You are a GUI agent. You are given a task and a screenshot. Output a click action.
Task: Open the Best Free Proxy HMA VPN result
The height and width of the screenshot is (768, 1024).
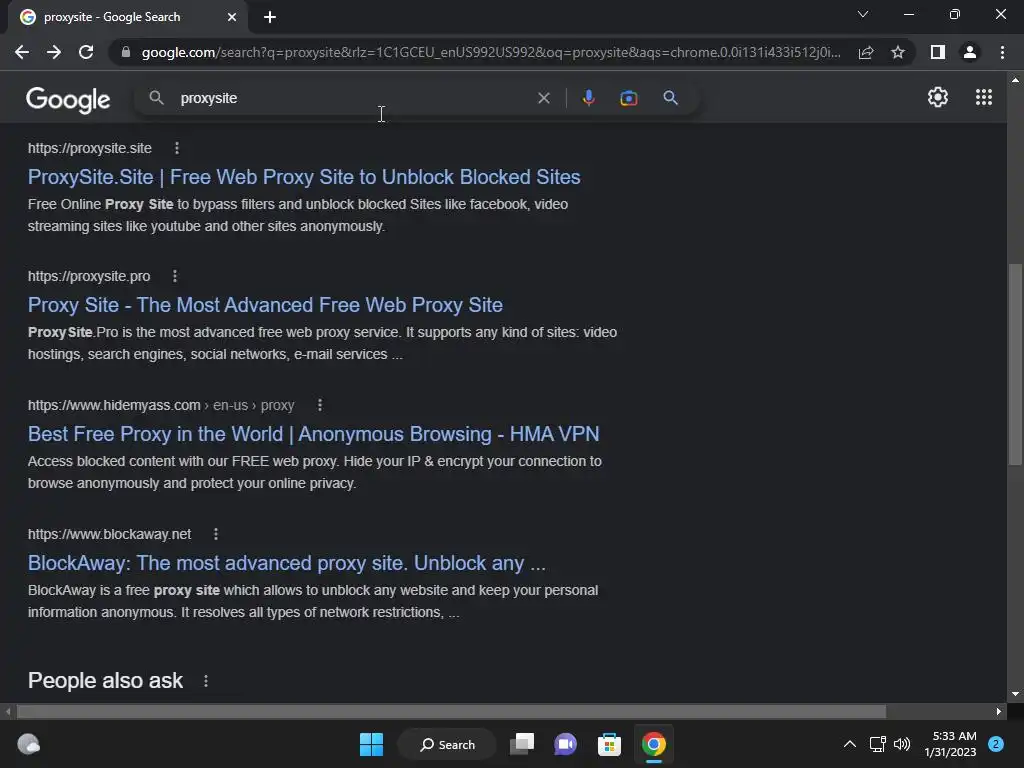pos(313,434)
